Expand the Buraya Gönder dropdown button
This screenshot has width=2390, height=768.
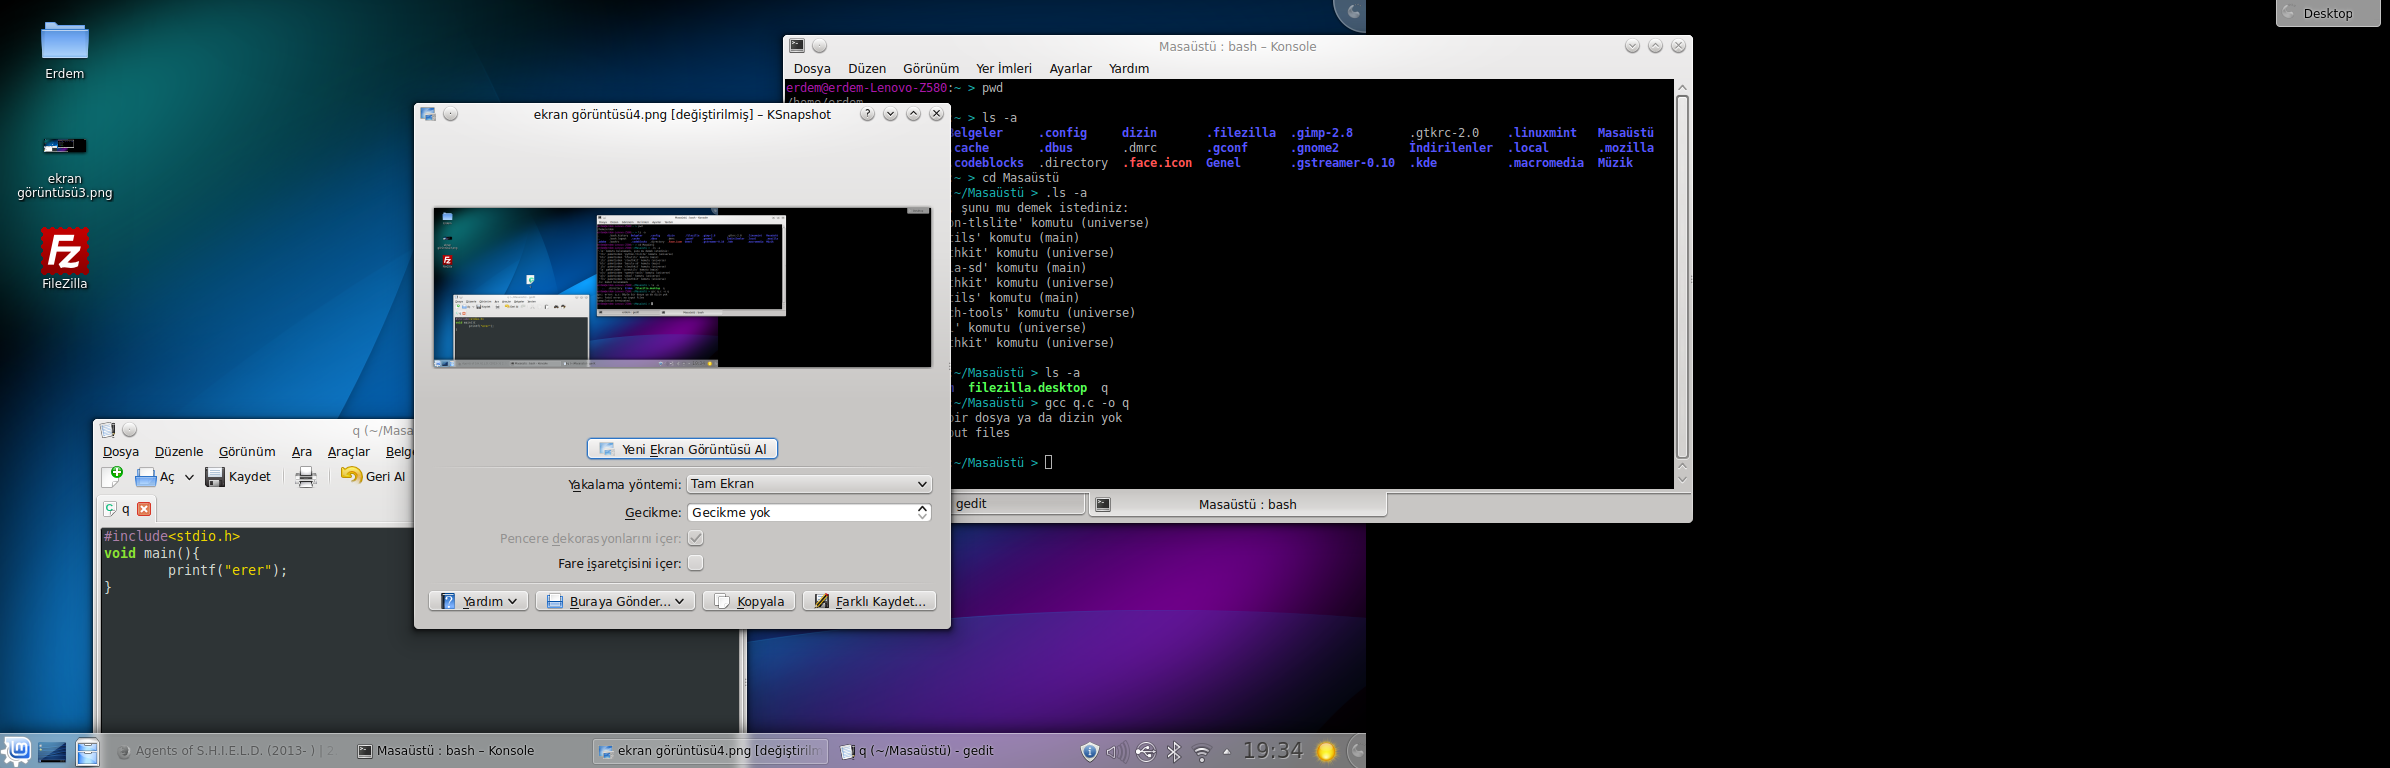tap(679, 601)
